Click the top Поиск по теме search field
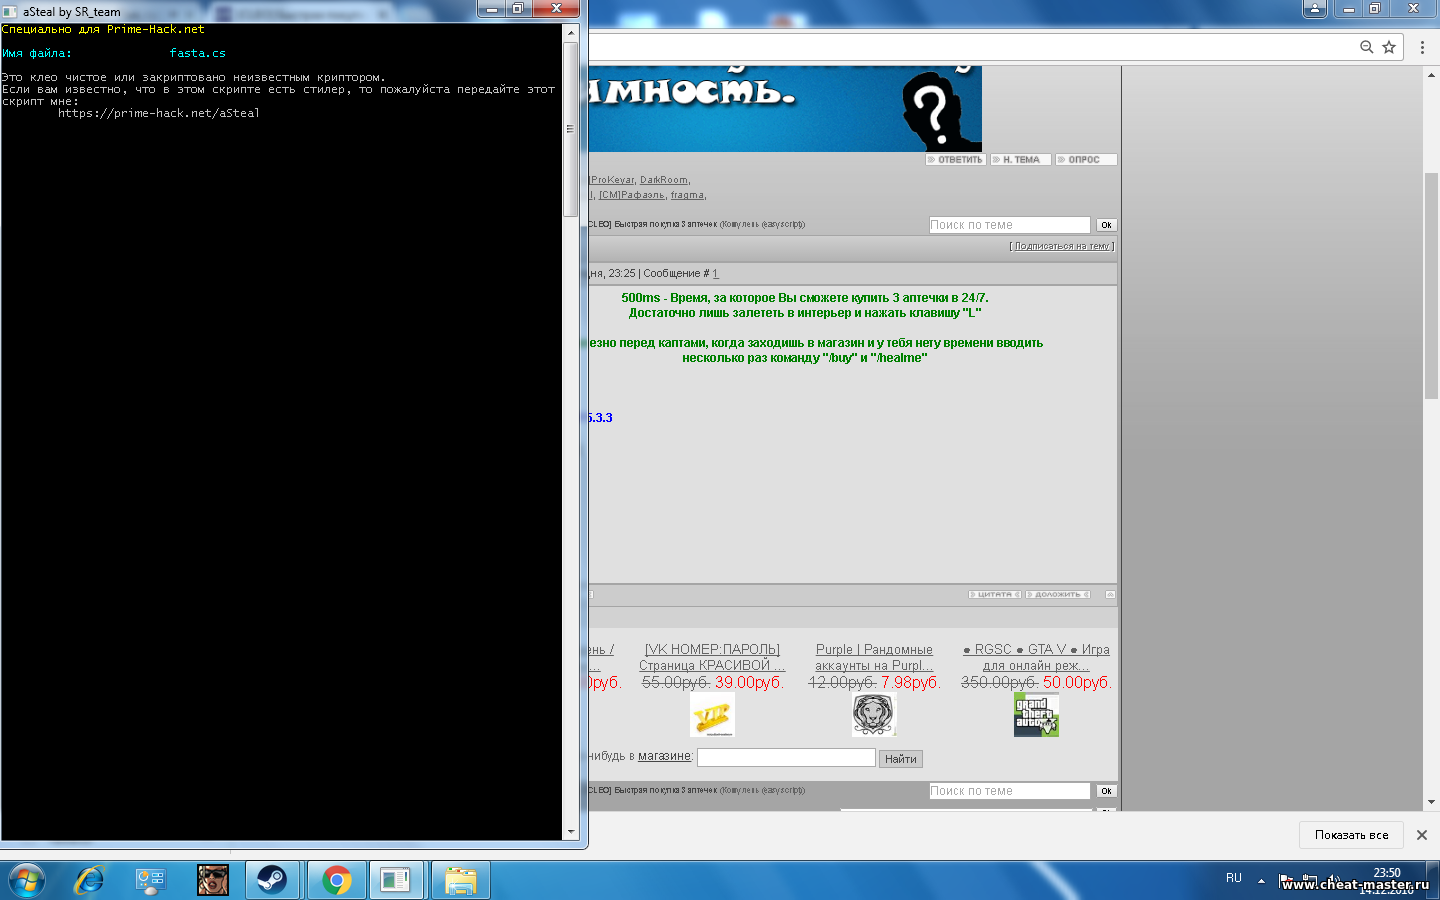 pos(1008,225)
